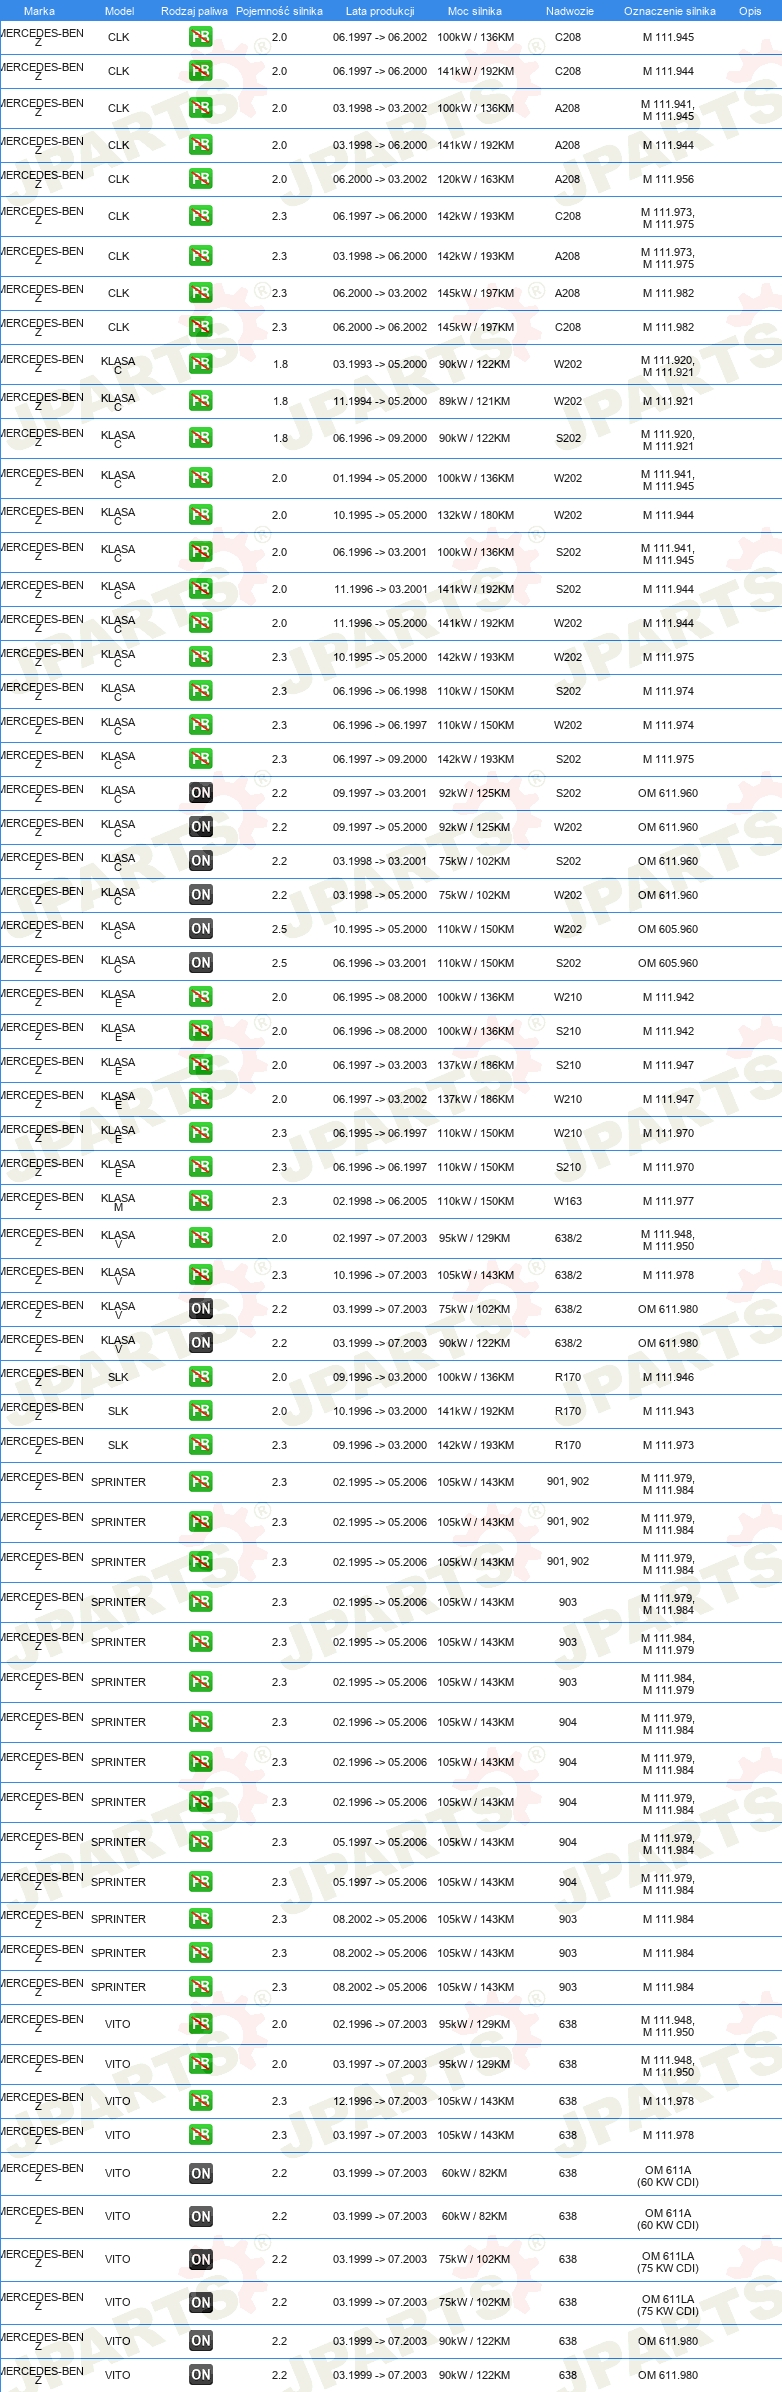Click petrol icon in Klasa E W210 M 111.942 row
Image resolution: width=782 pixels, height=2392 pixels.
[x=200, y=997]
